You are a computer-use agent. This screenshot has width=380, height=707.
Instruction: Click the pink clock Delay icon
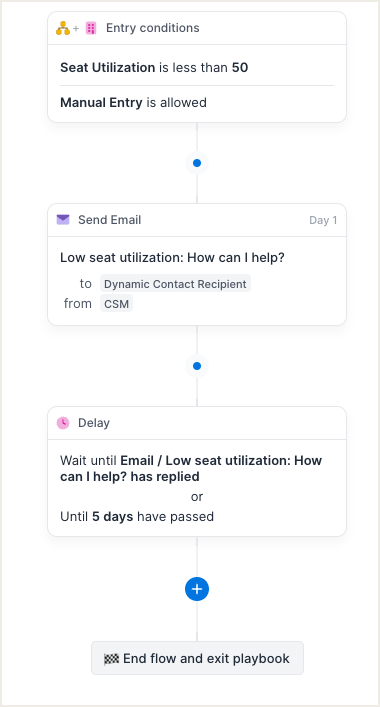point(63,423)
